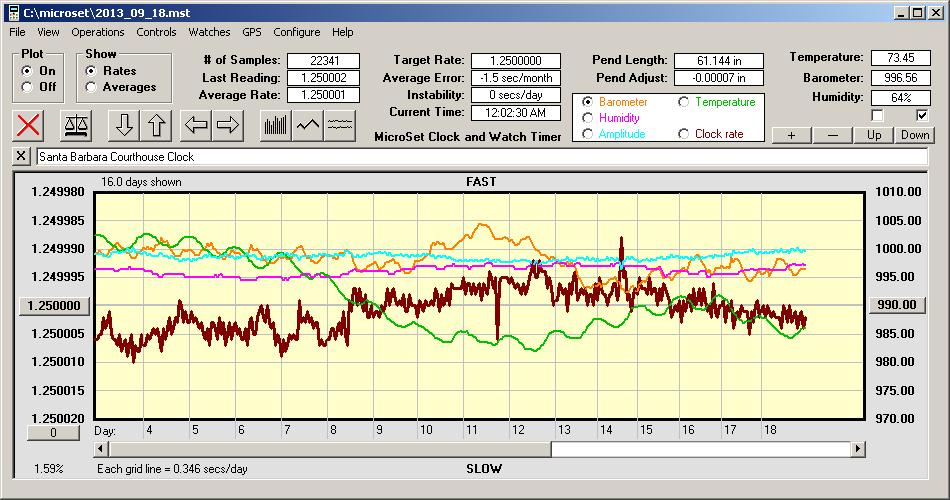Click the Down button
Image resolution: width=950 pixels, height=500 pixels.
[x=915, y=135]
